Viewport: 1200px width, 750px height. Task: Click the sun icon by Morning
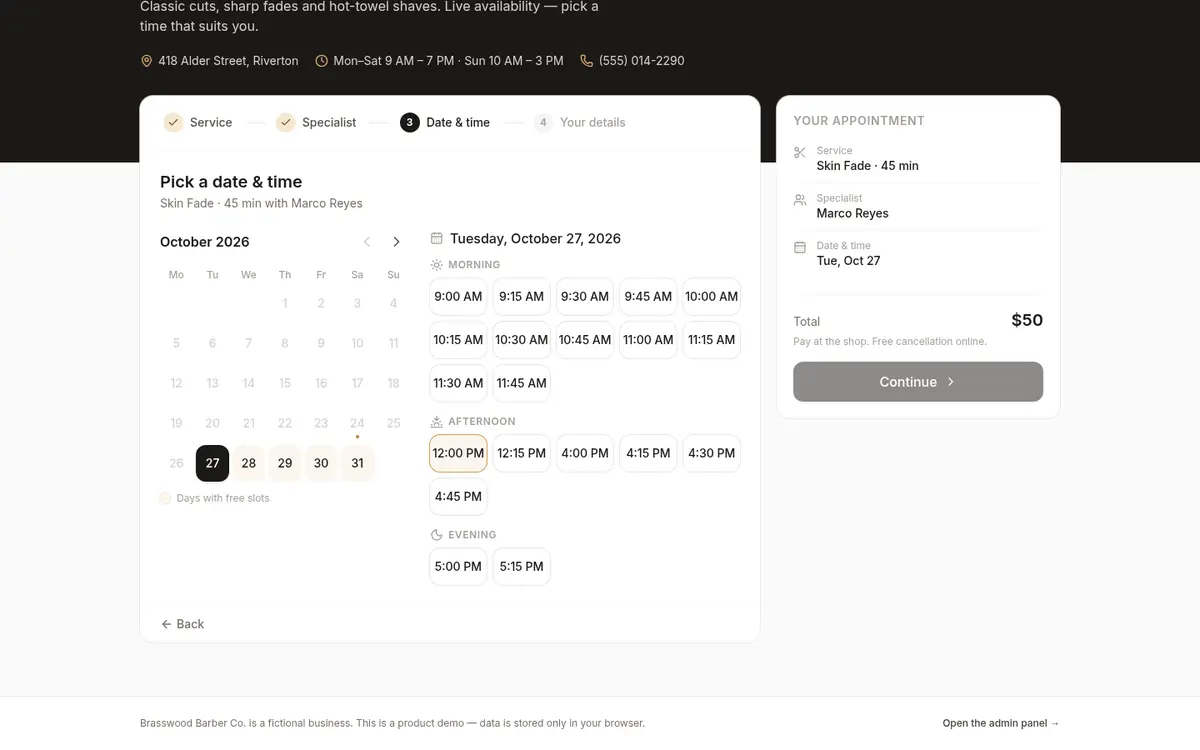436,265
